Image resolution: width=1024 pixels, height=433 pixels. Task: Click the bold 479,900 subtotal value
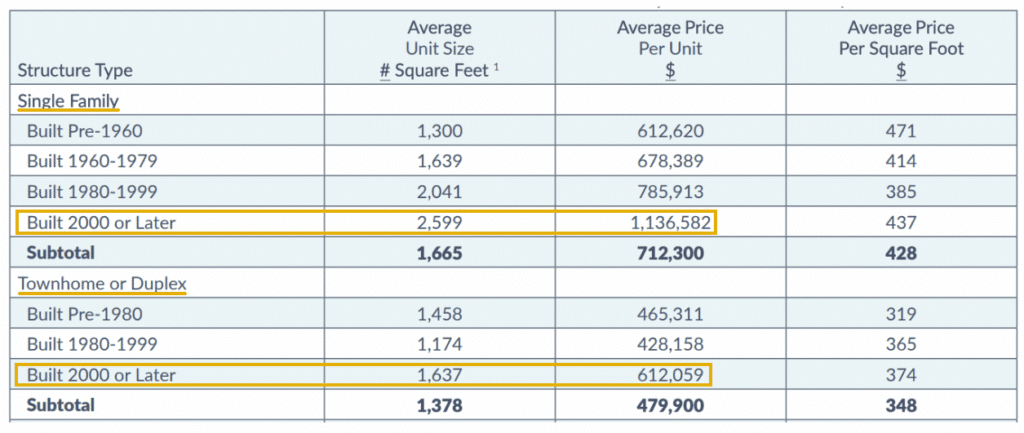[x=672, y=405]
